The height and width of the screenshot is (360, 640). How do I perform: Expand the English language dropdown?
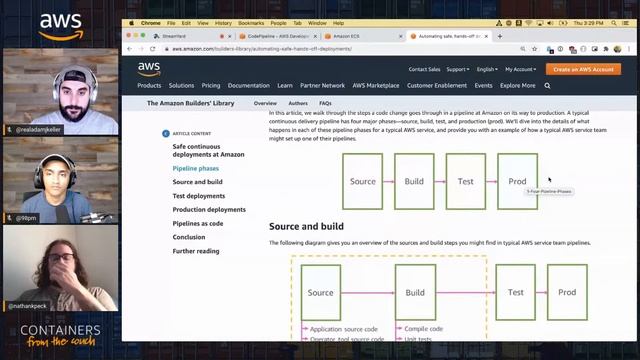click(x=487, y=69)
